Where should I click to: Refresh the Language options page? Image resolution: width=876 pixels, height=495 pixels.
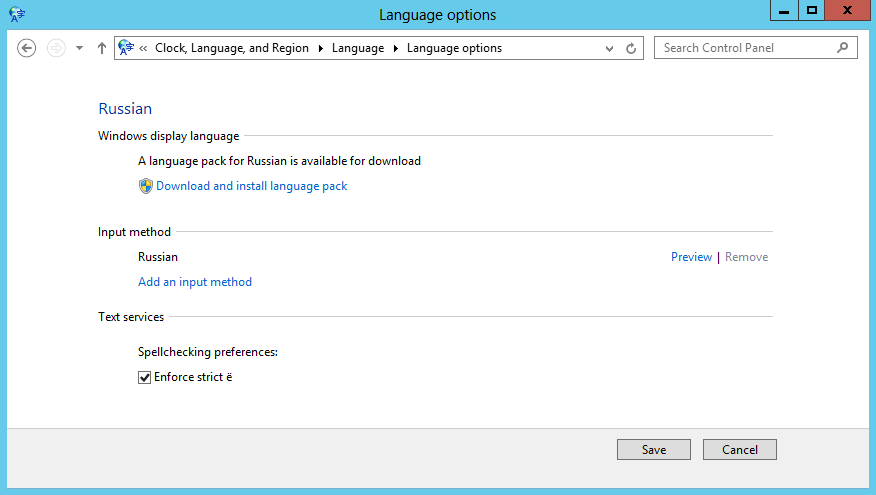[631, 48]
